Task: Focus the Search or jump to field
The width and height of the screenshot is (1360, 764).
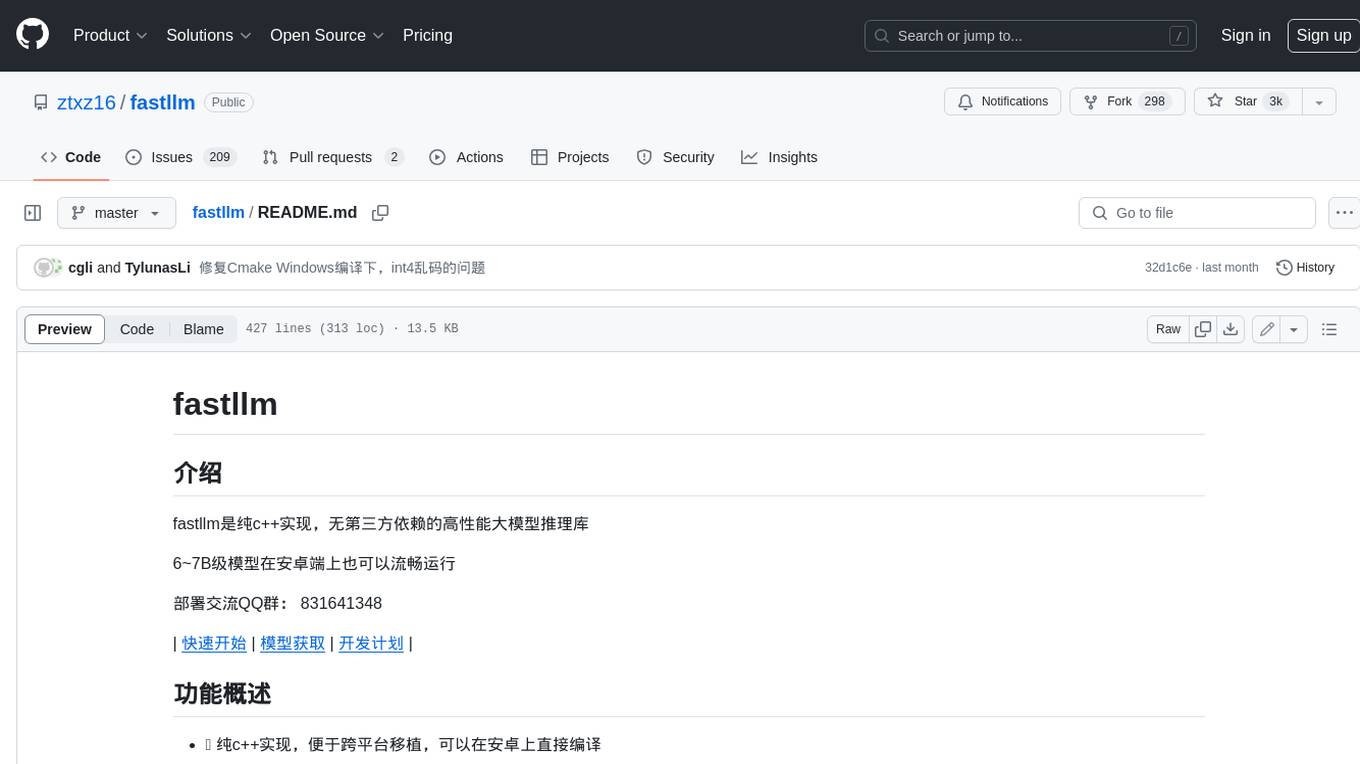Action: click(1032, 36)
